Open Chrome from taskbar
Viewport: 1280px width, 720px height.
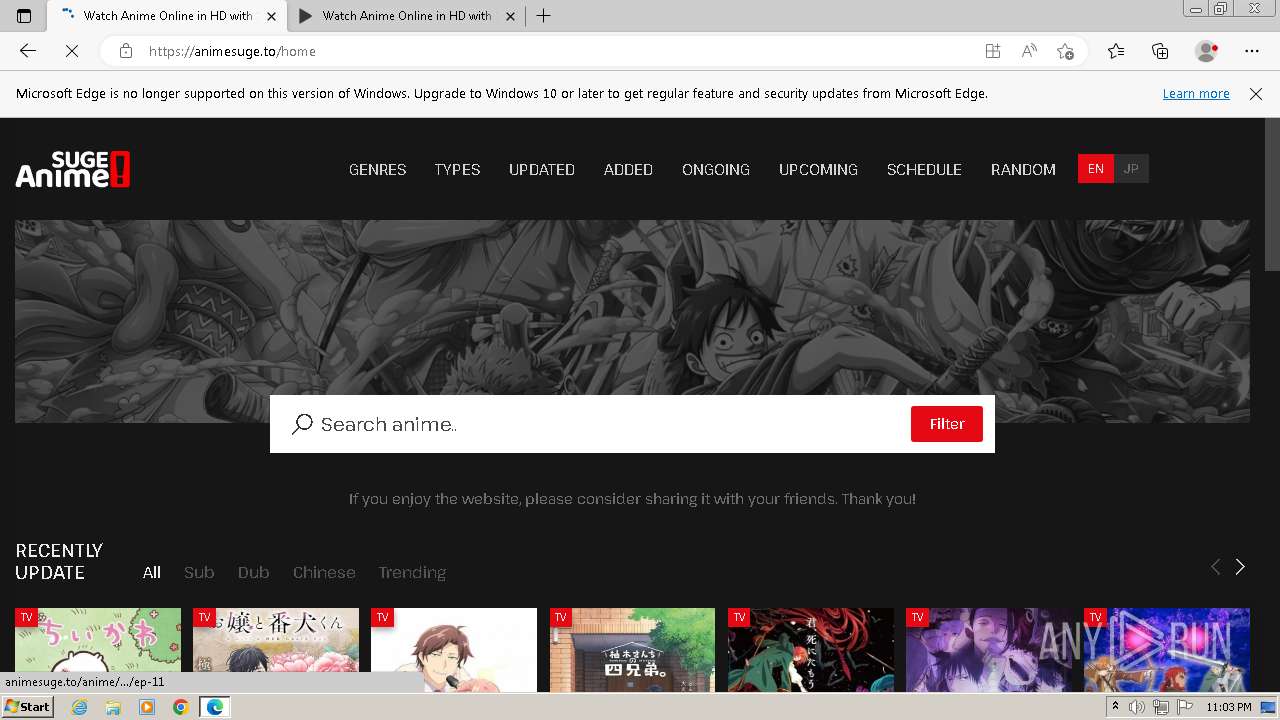click(180, 707)
